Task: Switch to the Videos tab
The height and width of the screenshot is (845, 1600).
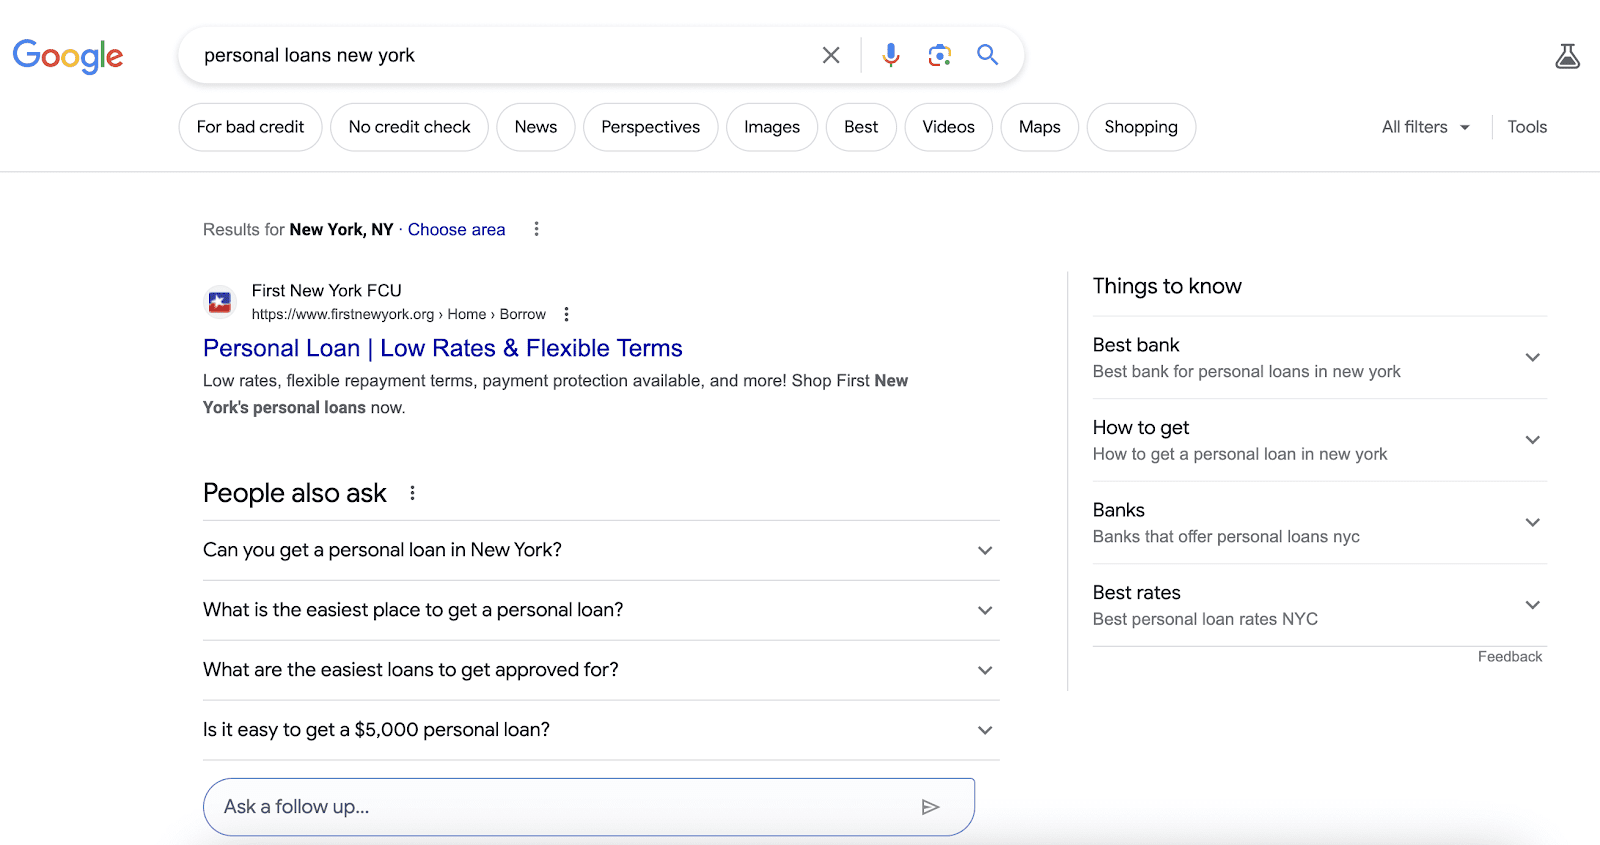Action: 949,127
